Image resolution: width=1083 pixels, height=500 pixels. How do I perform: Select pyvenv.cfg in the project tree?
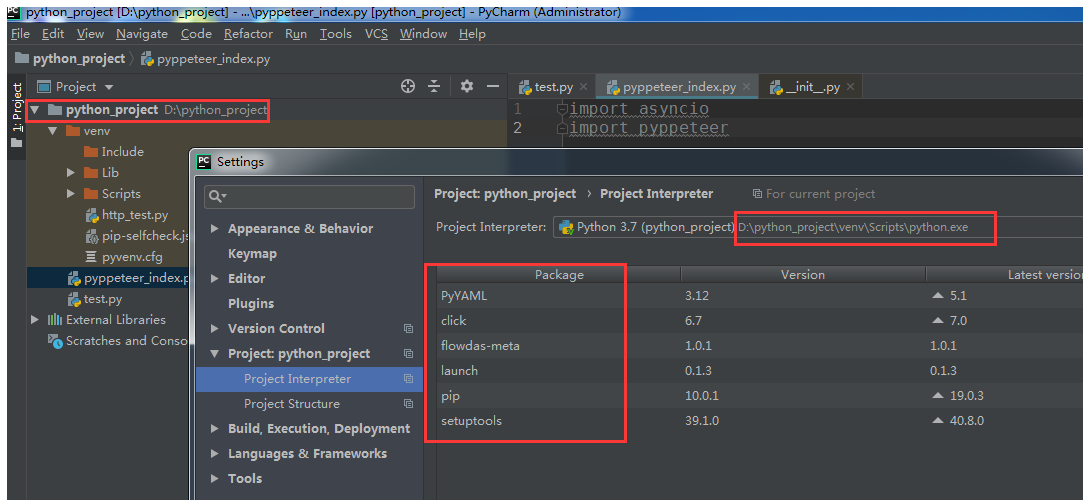click(x=132, y=258)
